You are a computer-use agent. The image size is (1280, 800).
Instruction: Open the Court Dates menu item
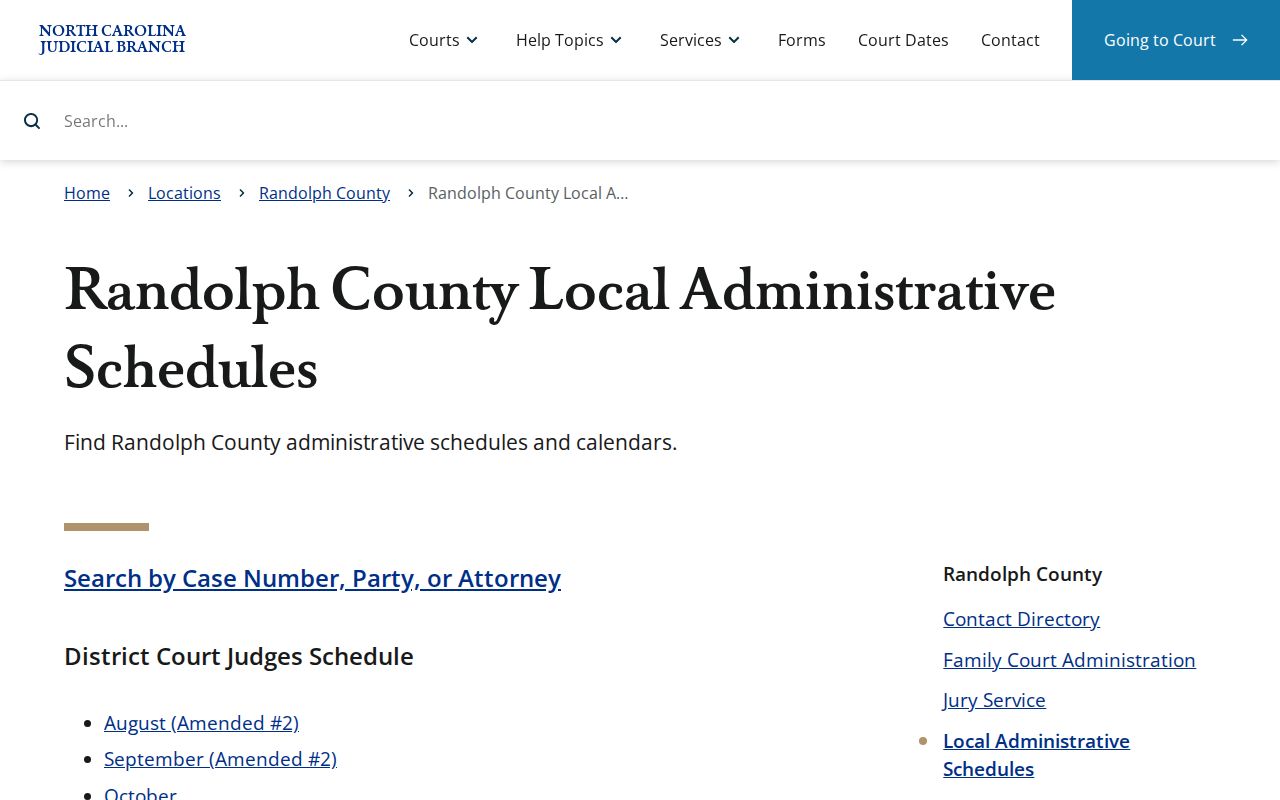click(903, 40)
